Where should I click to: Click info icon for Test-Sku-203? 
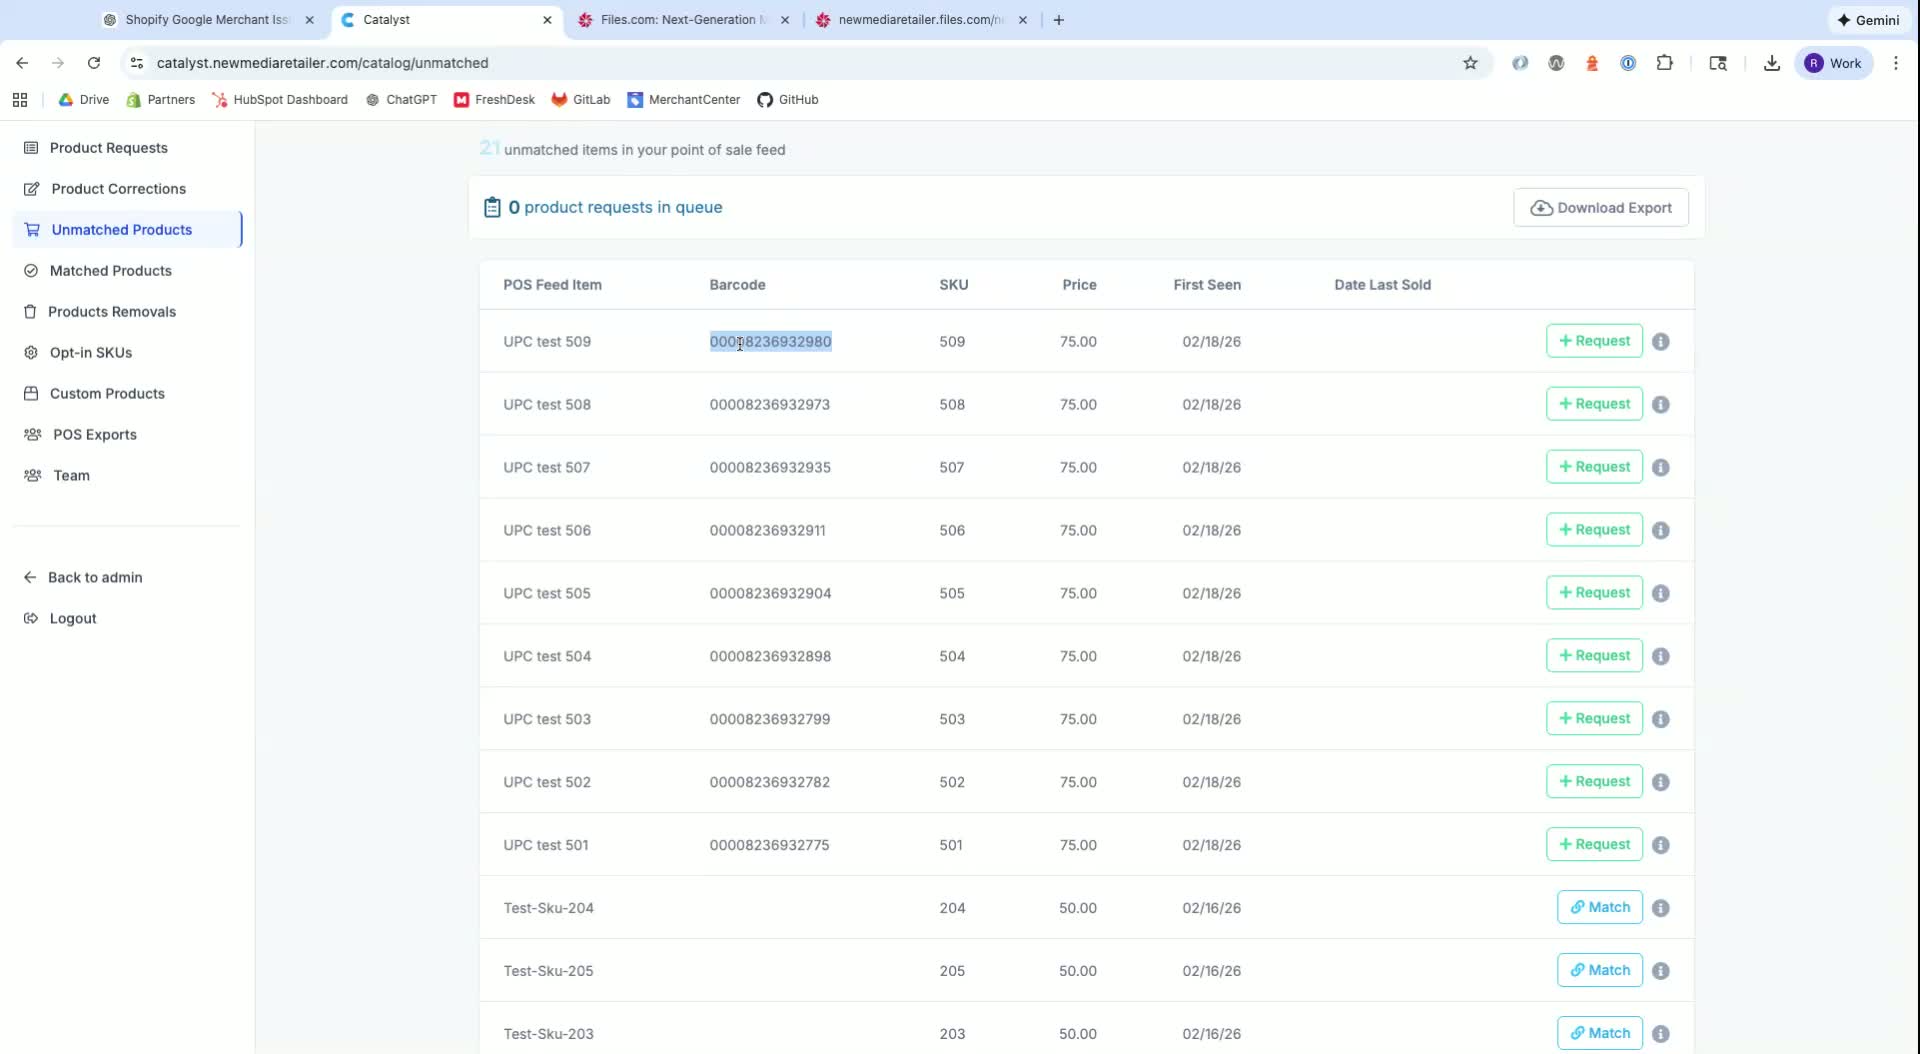coord(1660,1035)
